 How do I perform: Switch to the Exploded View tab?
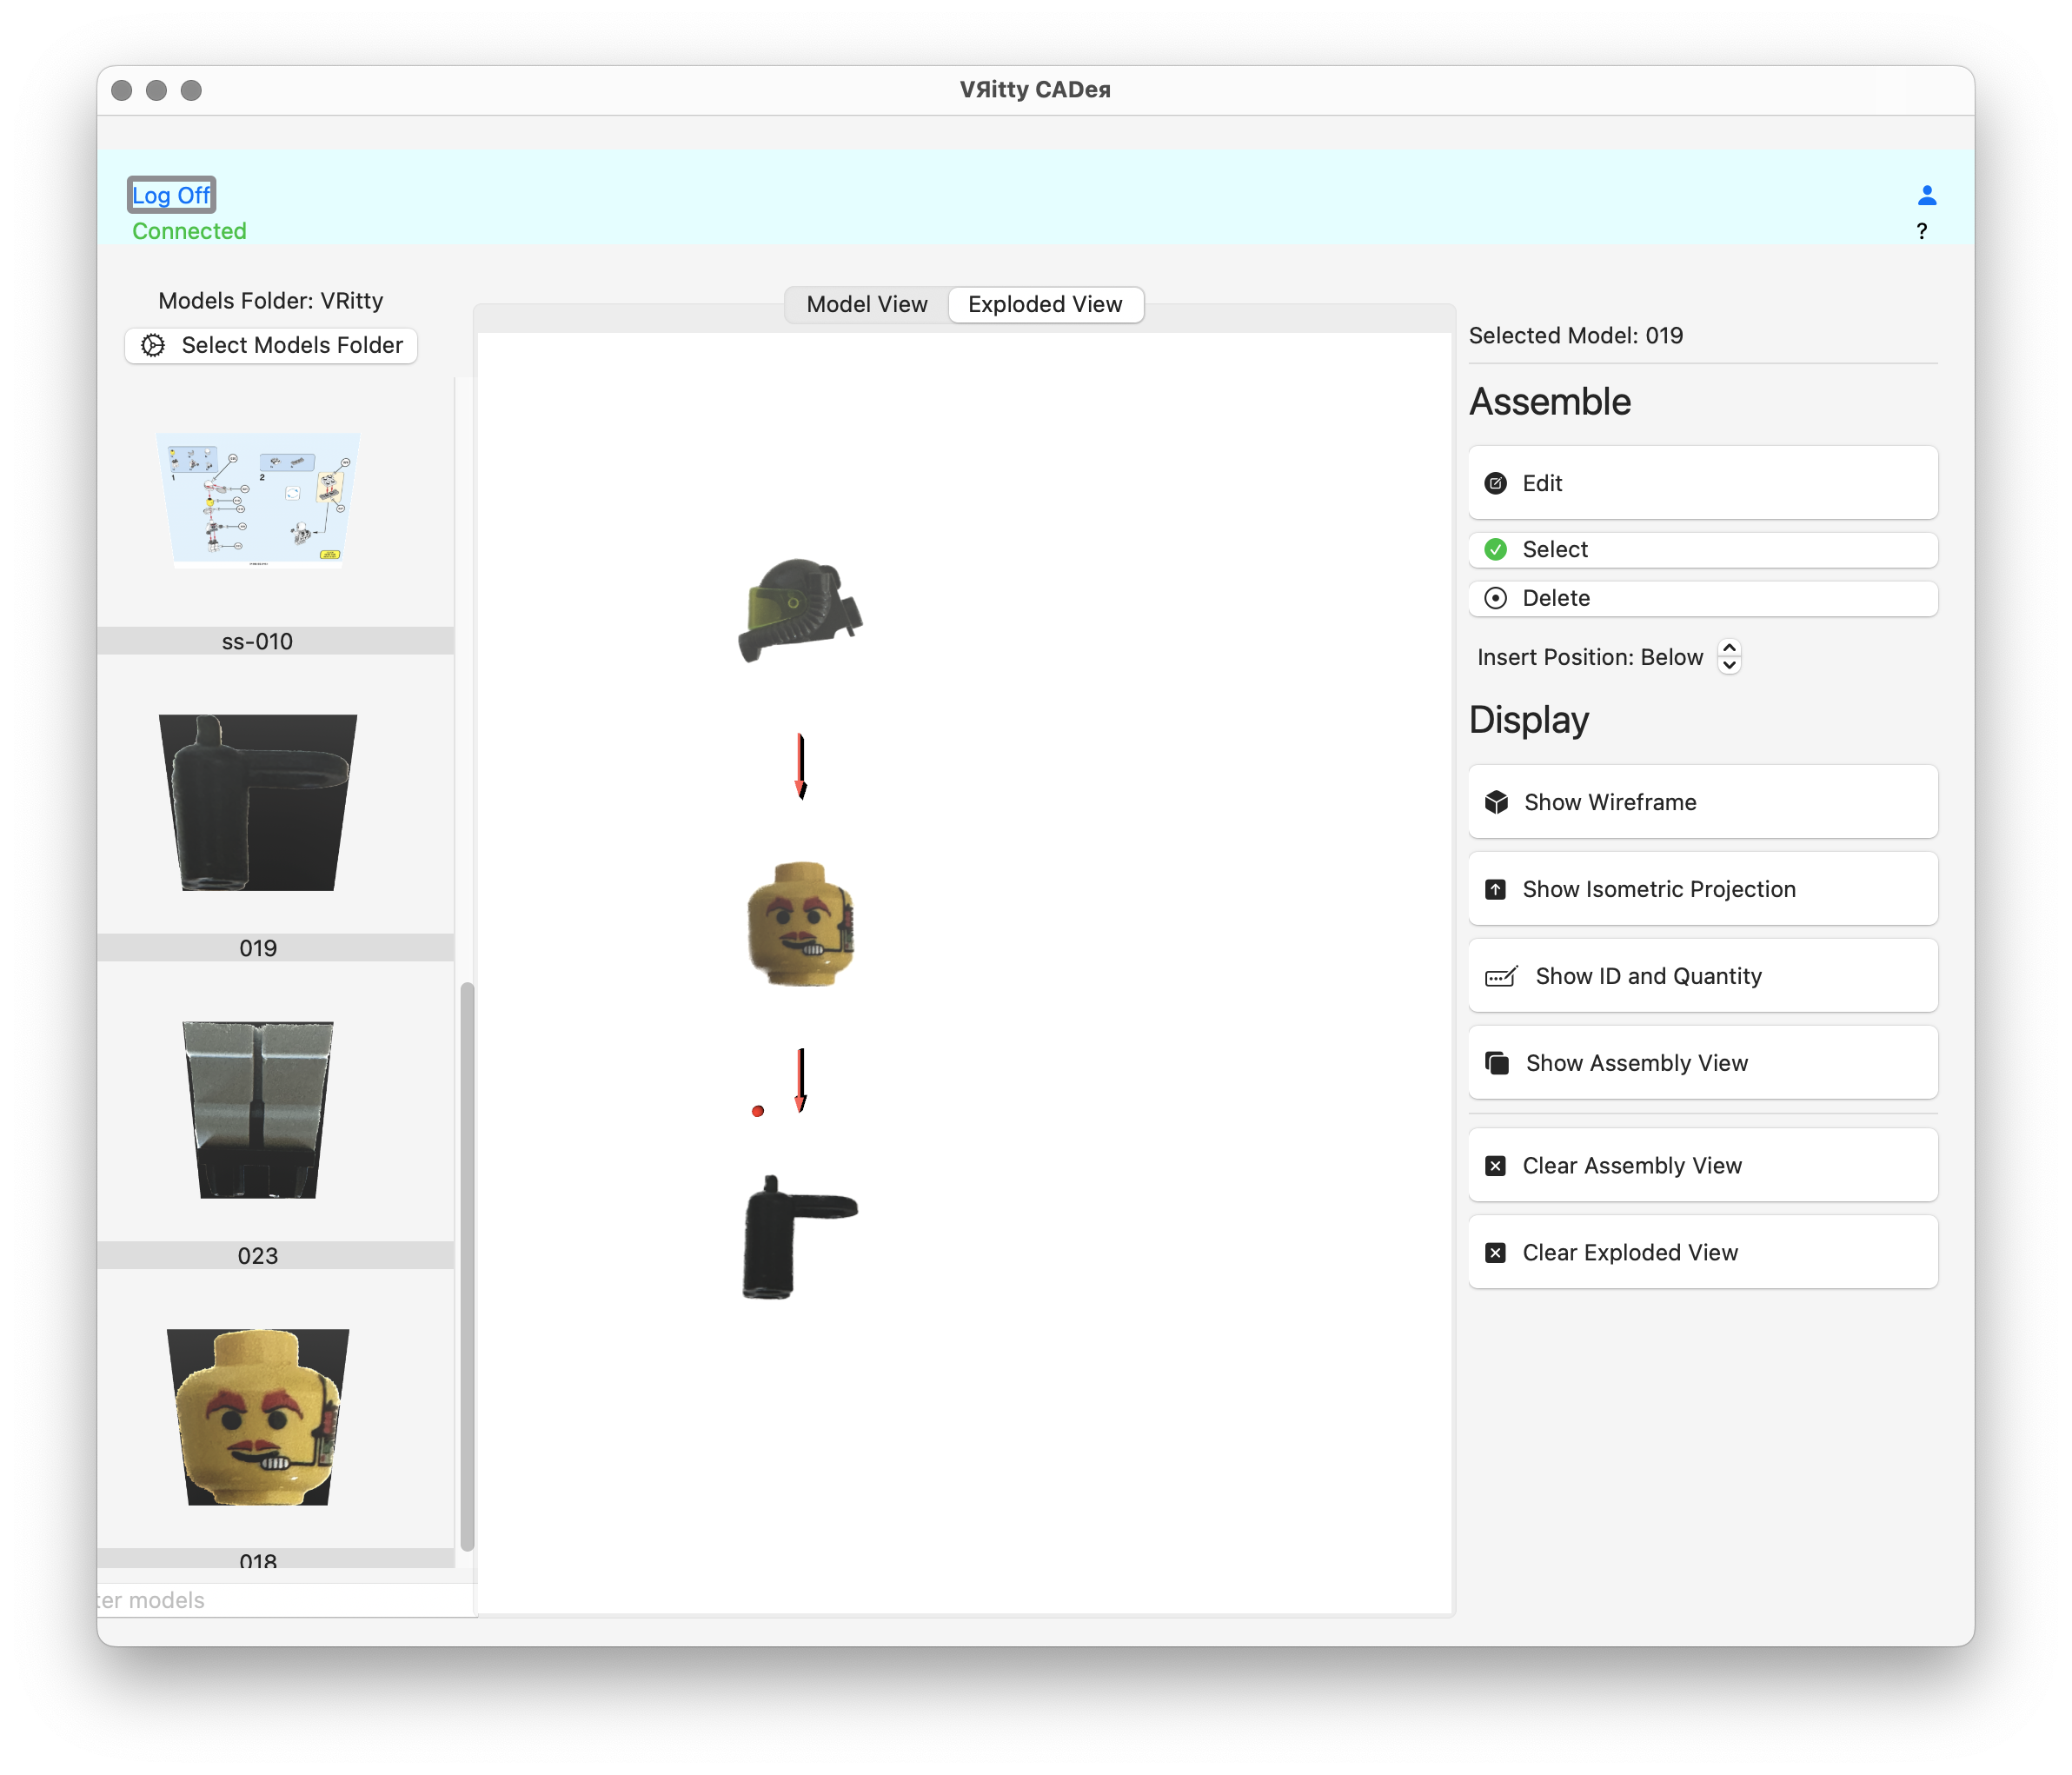1044,304
